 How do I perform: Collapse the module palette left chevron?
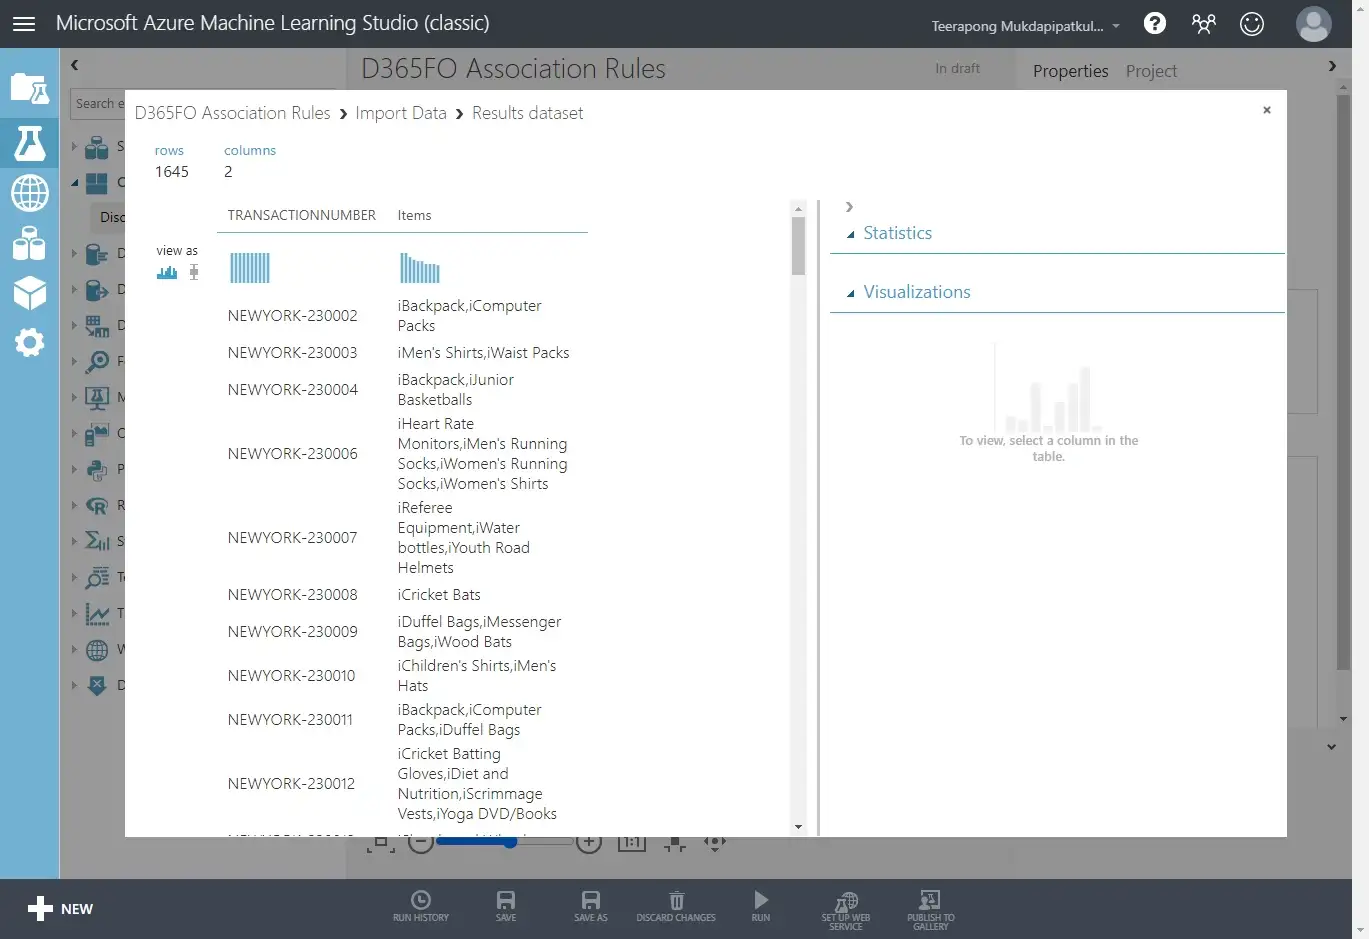pos(75,65)
